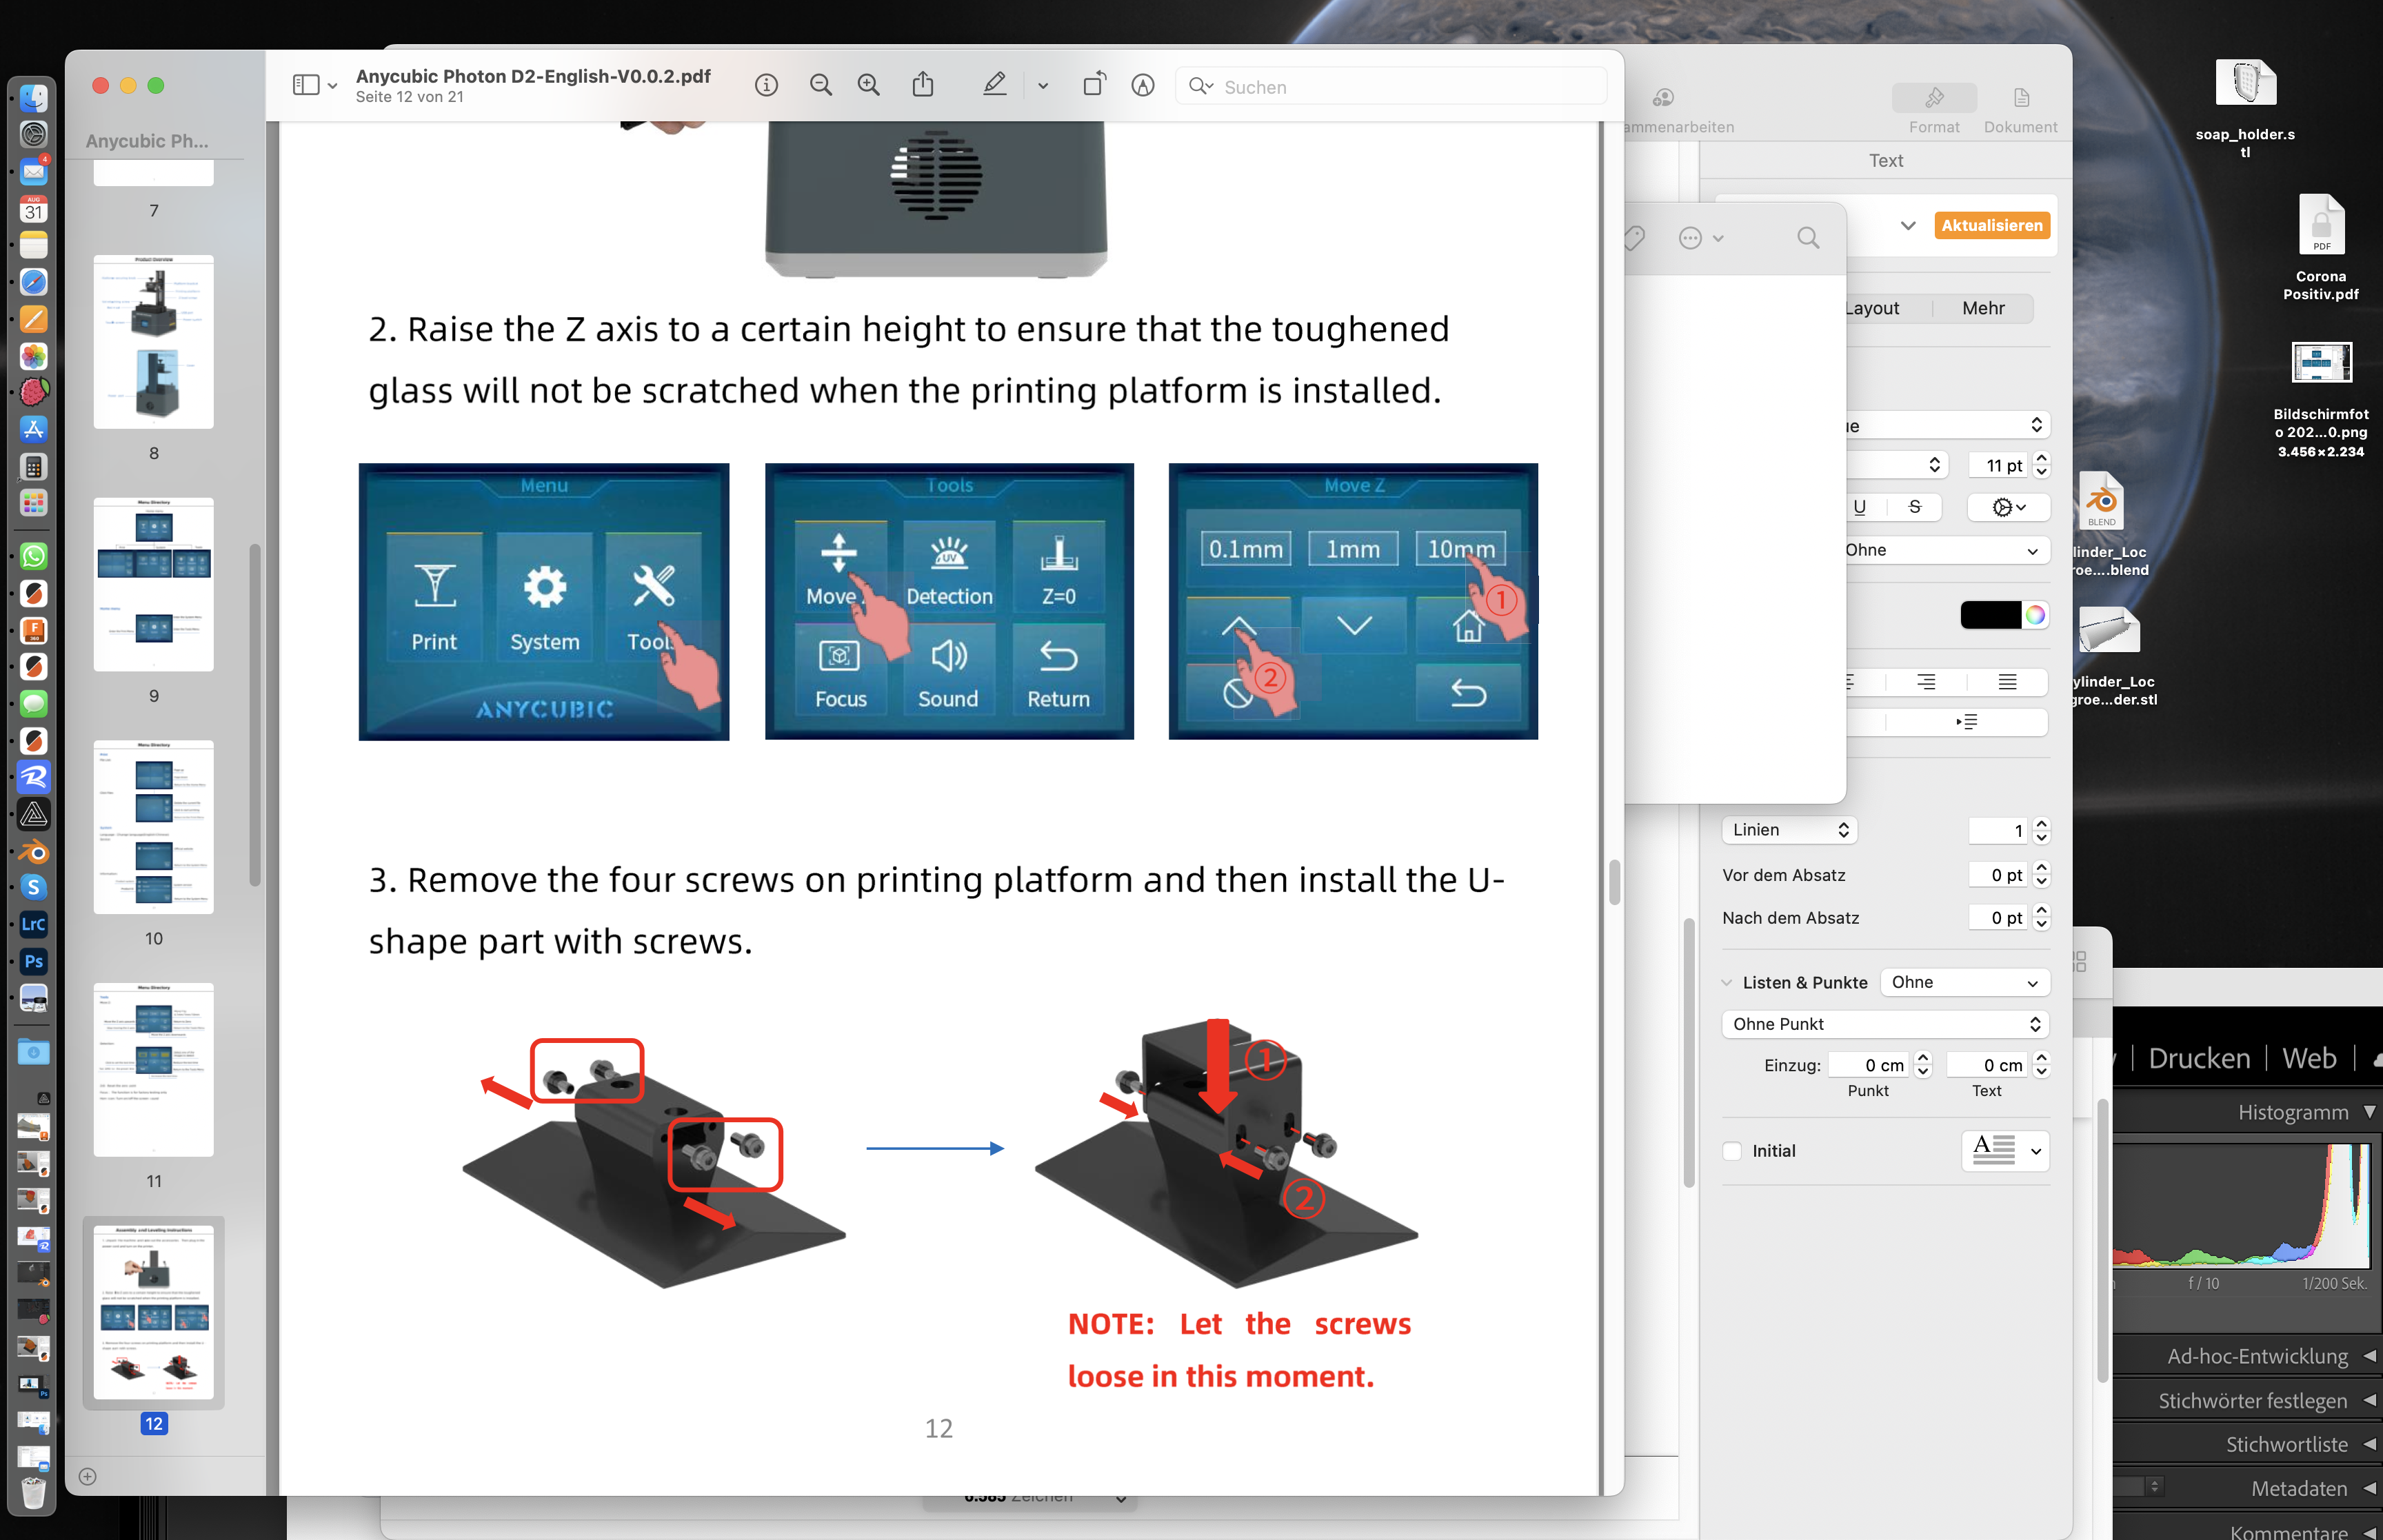The height and width of the screenshot is (1540, 2383).
Task: Zoom in the PDF view
Action: pos(869,86)
